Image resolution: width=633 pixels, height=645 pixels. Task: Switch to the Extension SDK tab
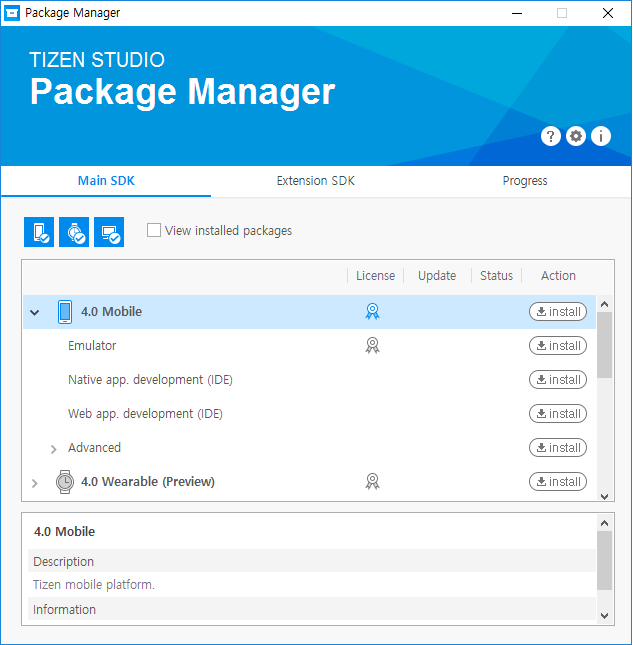click(x=316, y=181)
